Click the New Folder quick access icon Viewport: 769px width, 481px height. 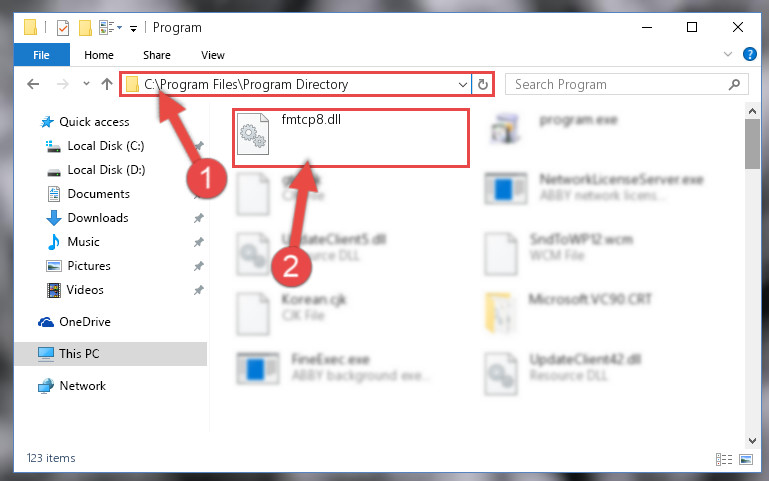85,28
